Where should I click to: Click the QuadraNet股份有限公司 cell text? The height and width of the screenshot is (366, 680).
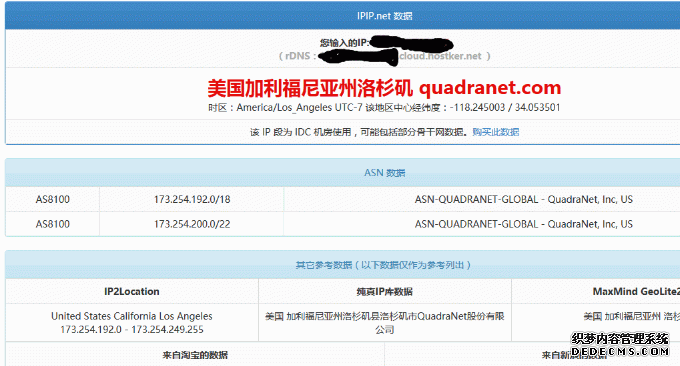click(x=385, y=323)
